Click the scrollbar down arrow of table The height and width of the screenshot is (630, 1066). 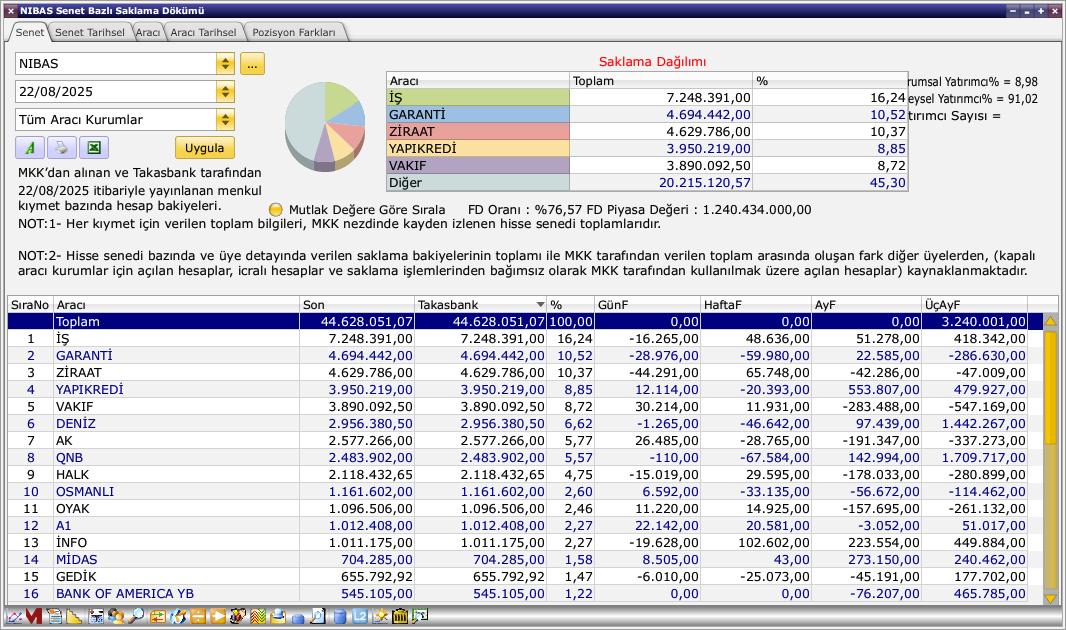point(1050,598)
